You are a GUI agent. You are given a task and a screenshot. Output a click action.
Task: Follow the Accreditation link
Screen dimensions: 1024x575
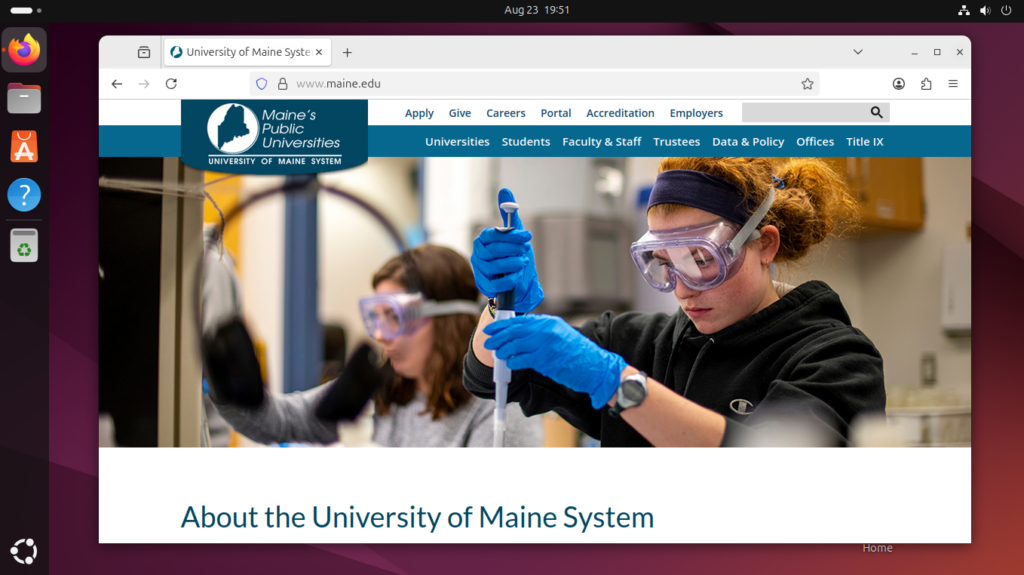click(620, 113)
